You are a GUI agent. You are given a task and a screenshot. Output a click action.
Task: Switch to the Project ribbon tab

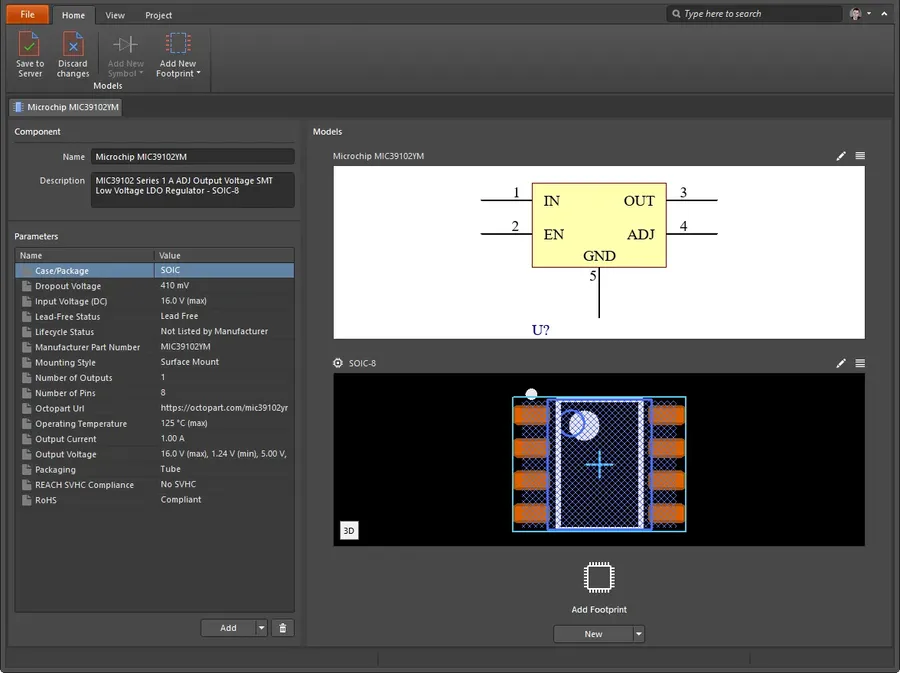158,15
